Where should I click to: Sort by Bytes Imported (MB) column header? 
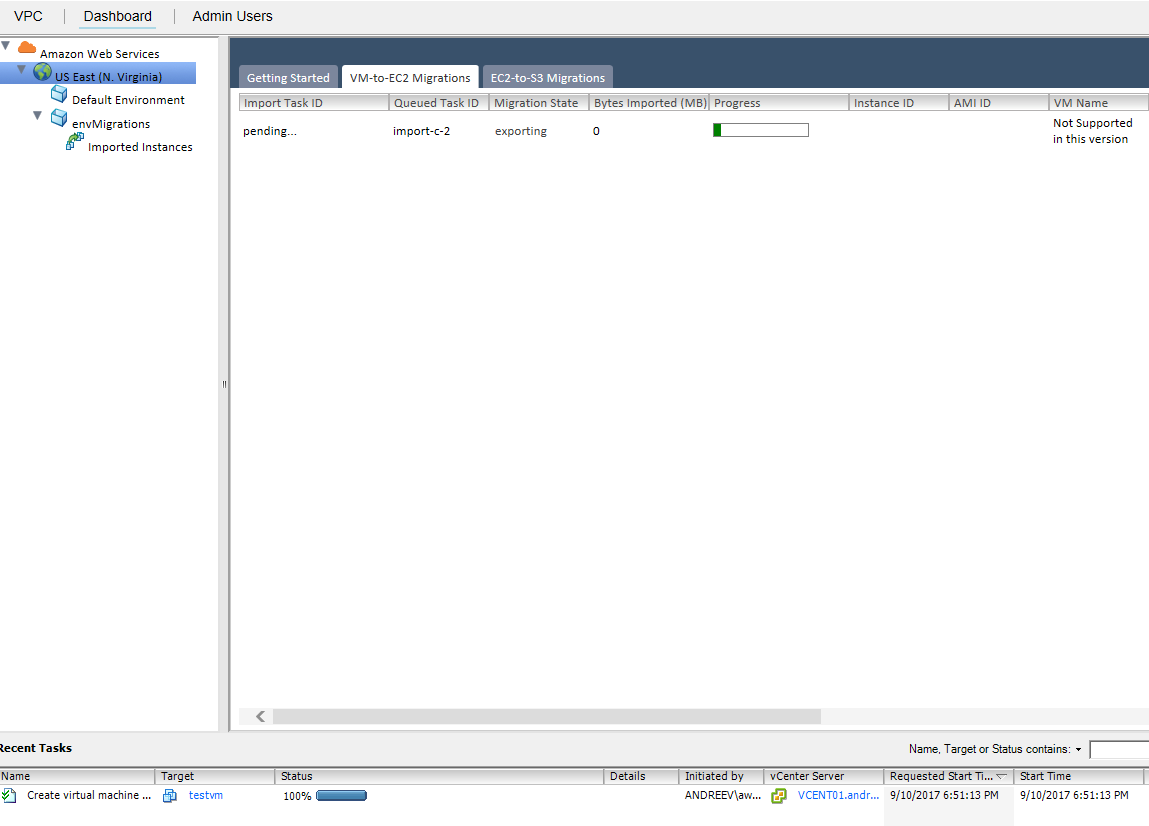[x=649, y=103]
